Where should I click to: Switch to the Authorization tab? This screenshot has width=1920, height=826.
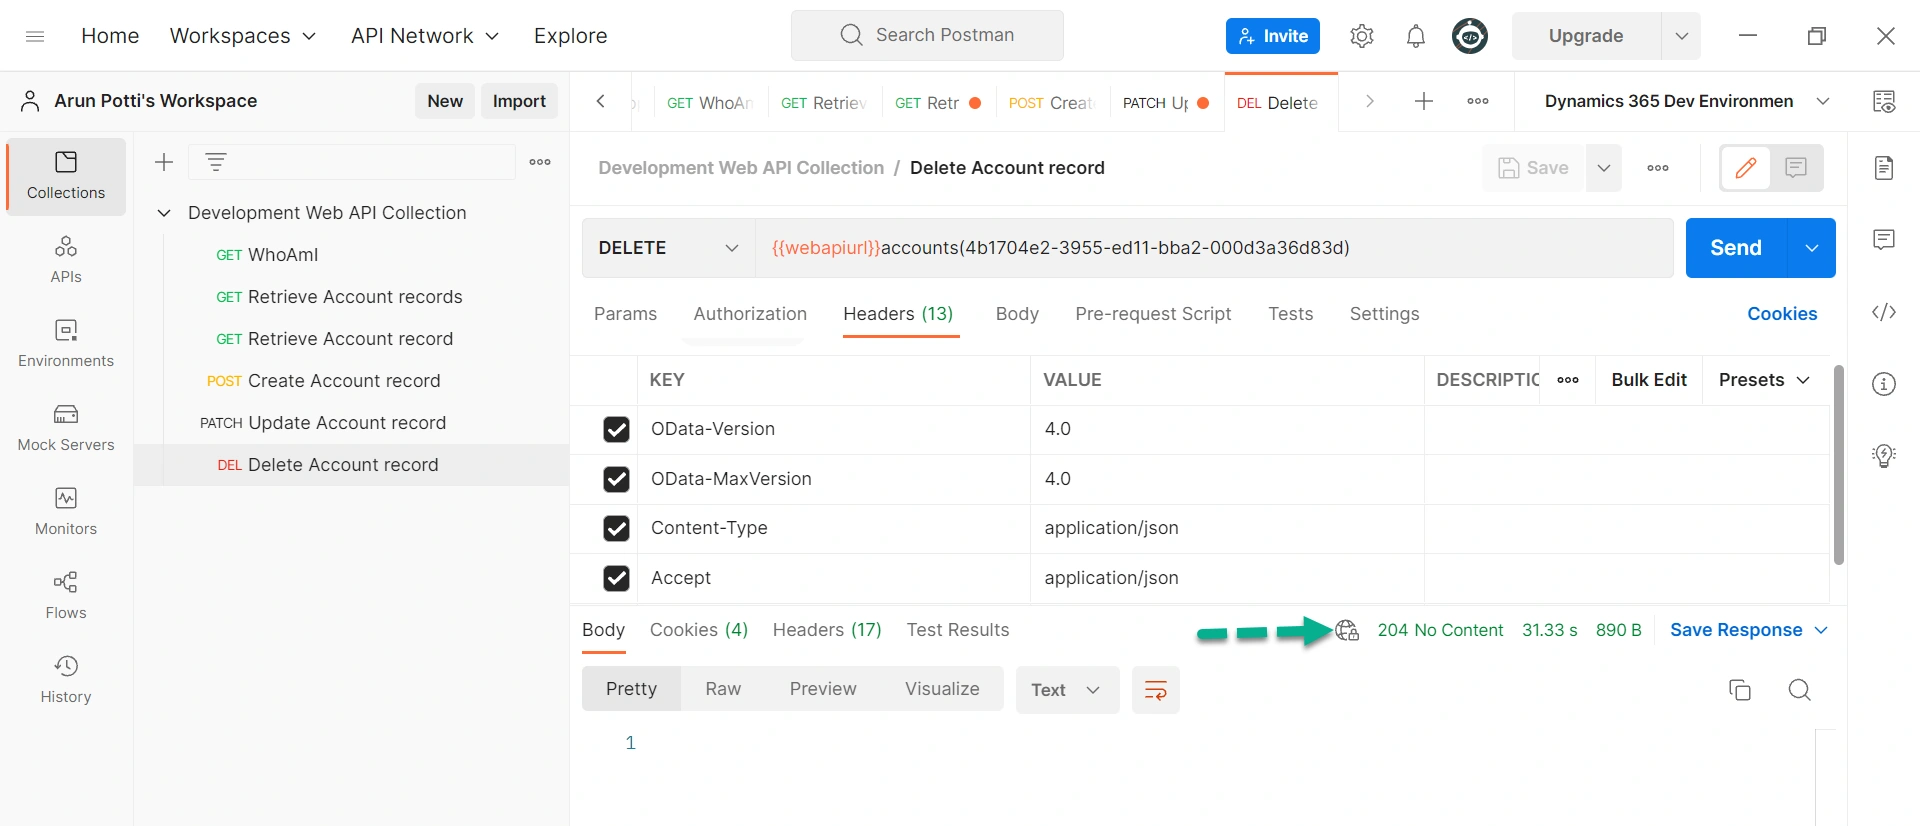(x=750, y=314)
